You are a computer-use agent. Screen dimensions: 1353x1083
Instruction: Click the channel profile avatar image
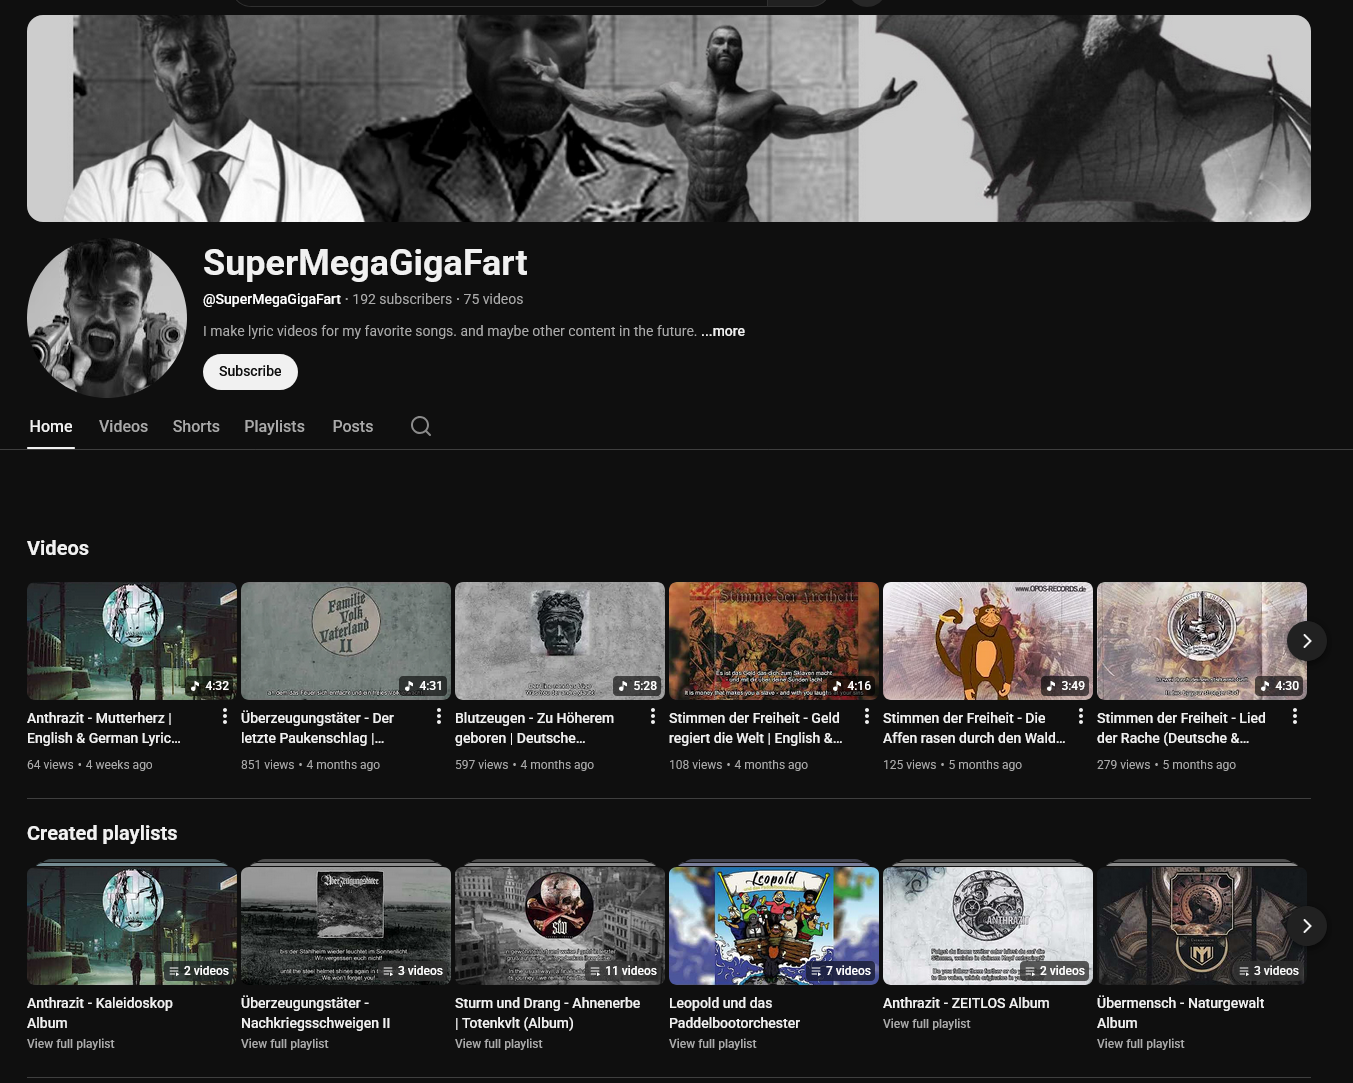pos(107,318)
